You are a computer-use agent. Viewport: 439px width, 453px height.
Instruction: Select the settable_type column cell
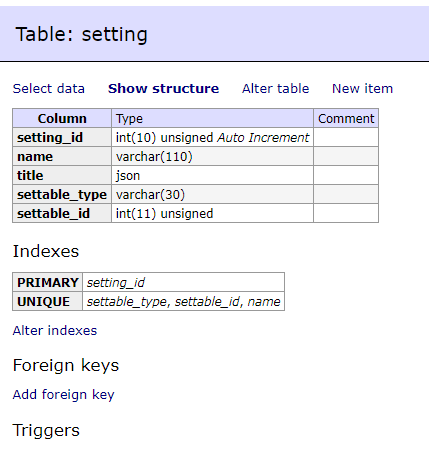point(62,194)
